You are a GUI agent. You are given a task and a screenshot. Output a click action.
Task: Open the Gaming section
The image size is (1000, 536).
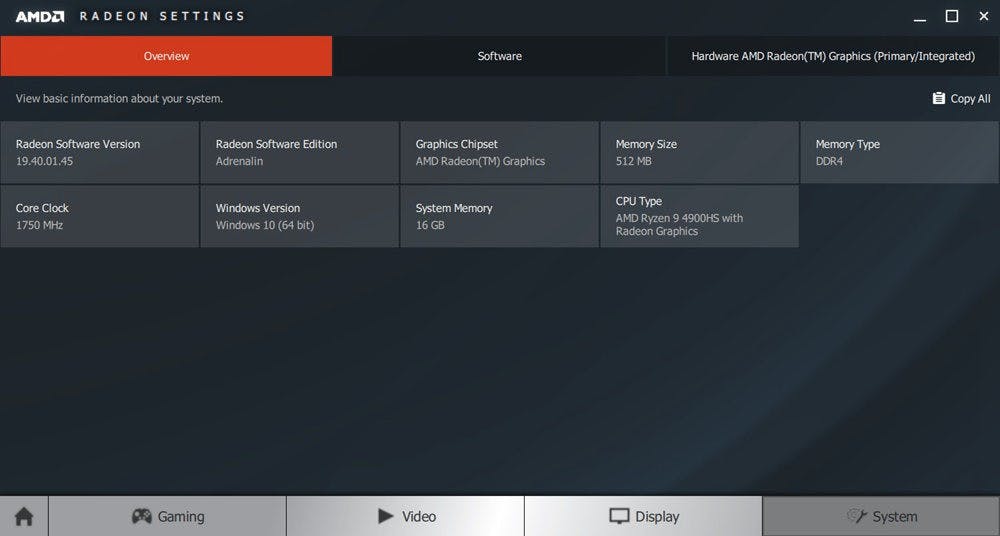(x=168, y=516)
